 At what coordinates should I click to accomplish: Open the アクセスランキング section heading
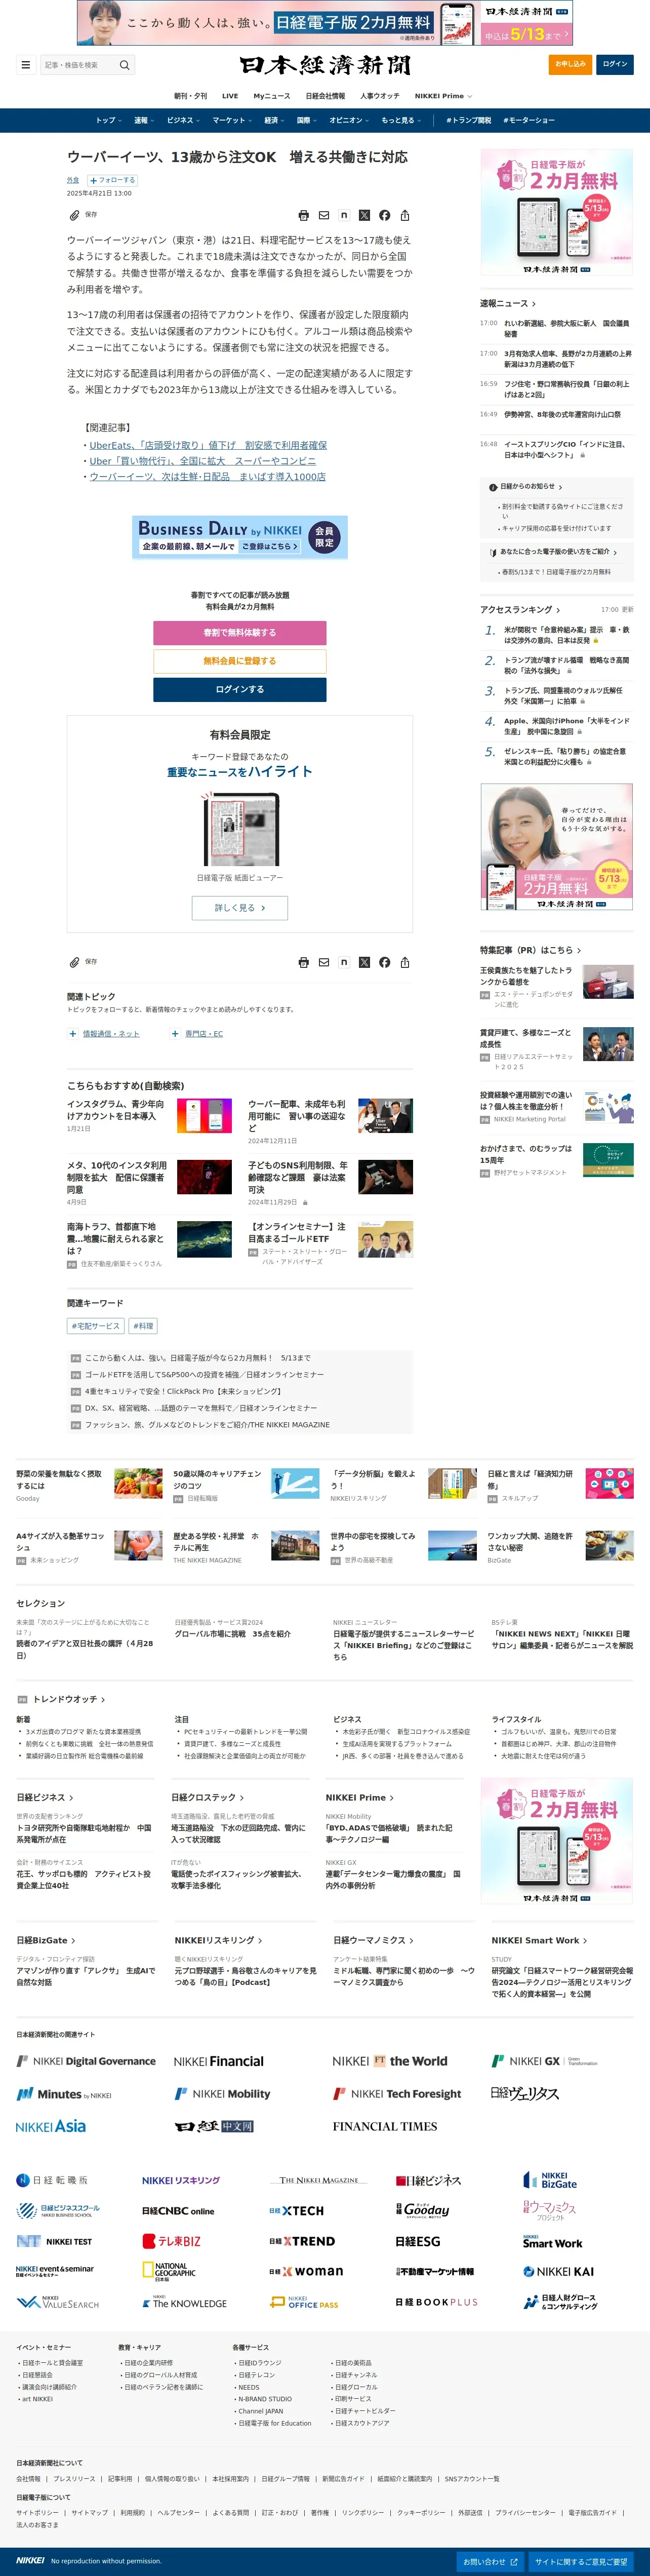pyautogui.click(x=520, y=609)
